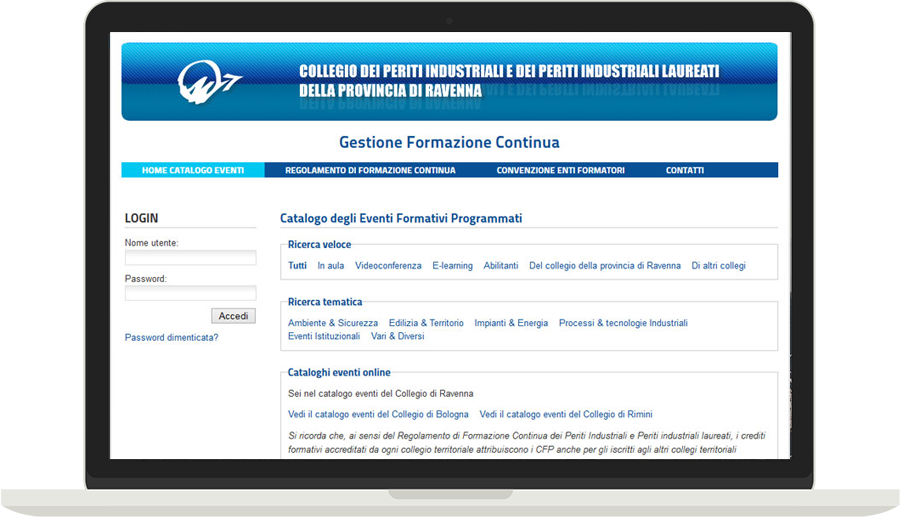Click the Collegio logo icon in header
Image resolution: width=900 pixels, height=517 pixels.
coord(210,82)
